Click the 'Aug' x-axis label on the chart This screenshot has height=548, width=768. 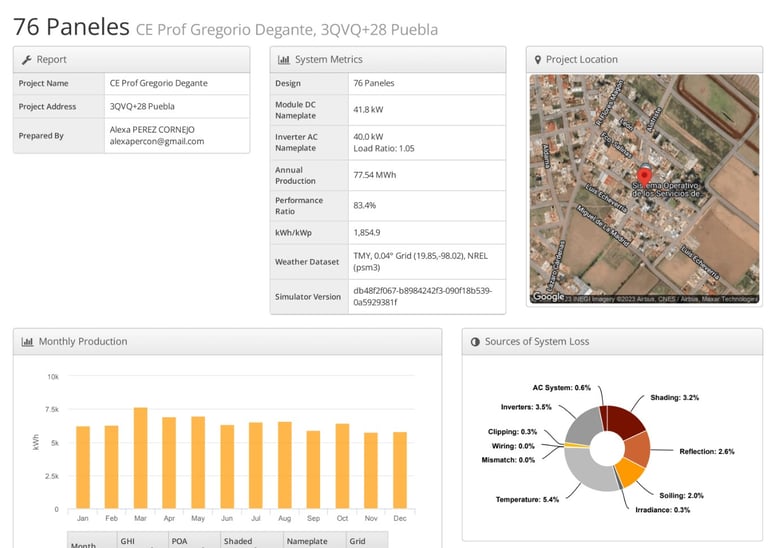click(x=285, y=518)
